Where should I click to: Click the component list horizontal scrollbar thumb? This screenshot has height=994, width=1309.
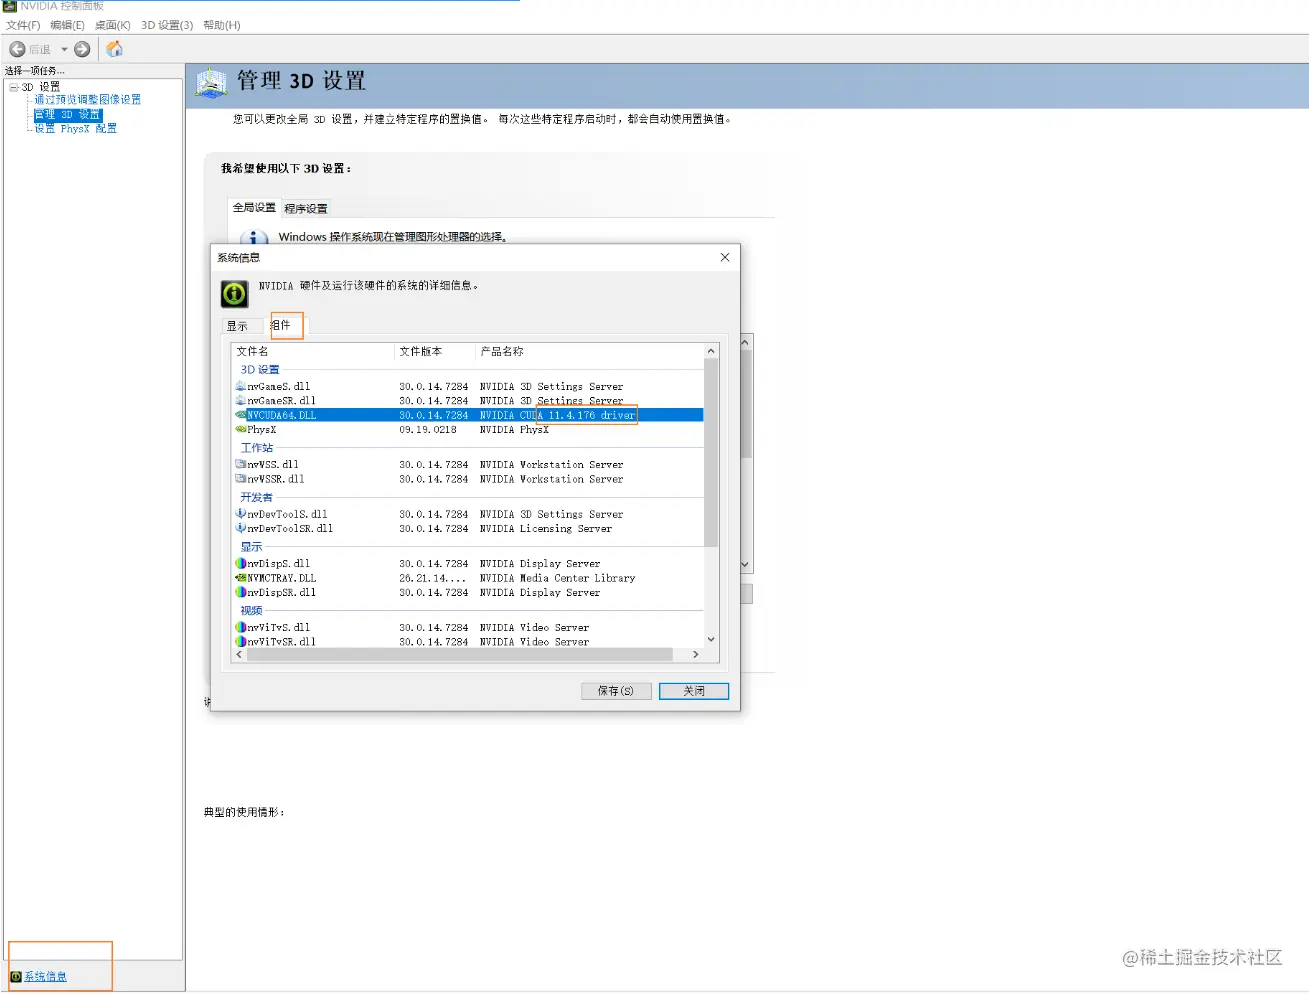460,654
